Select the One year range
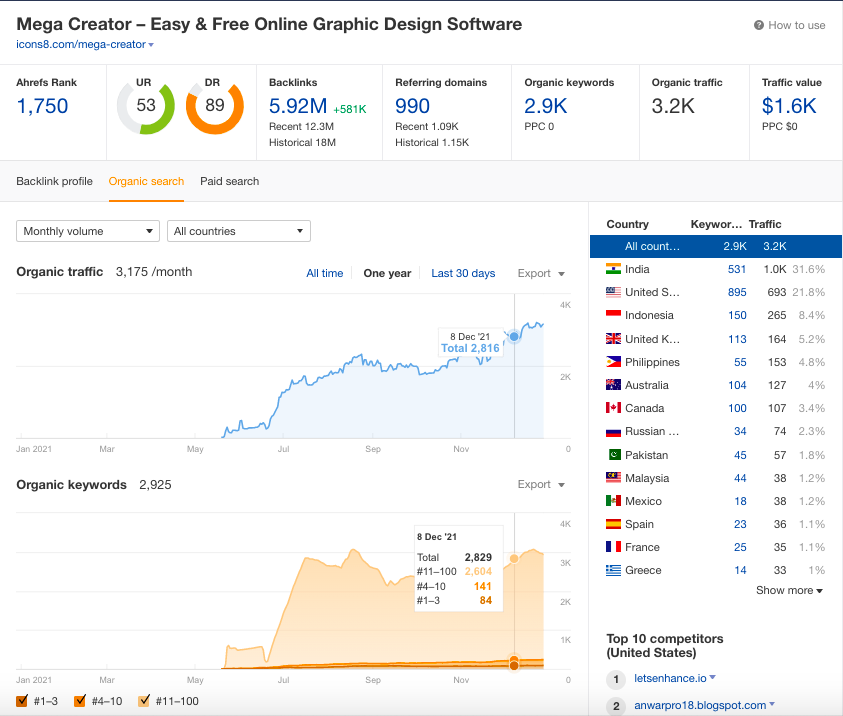 coord(387,274)
